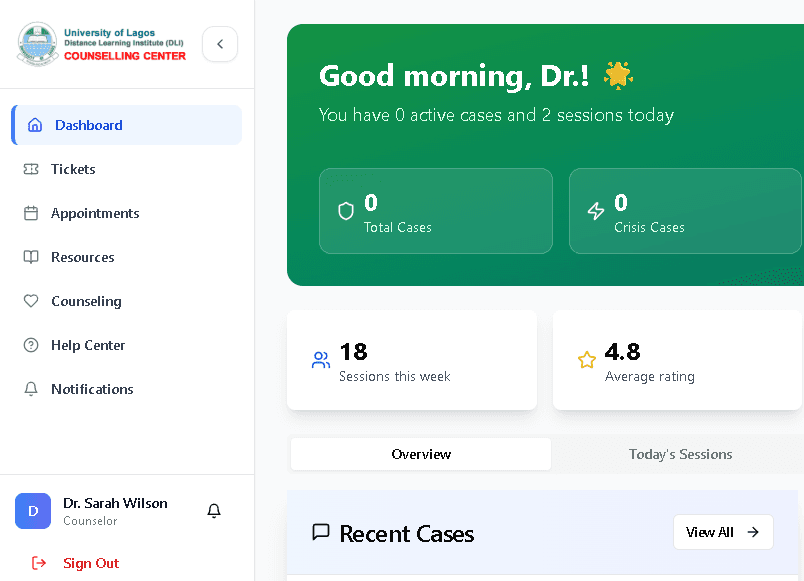The image size is (804, 581).
Task: Click the Appointments calendar icon
Action: (x=31, y=213)
